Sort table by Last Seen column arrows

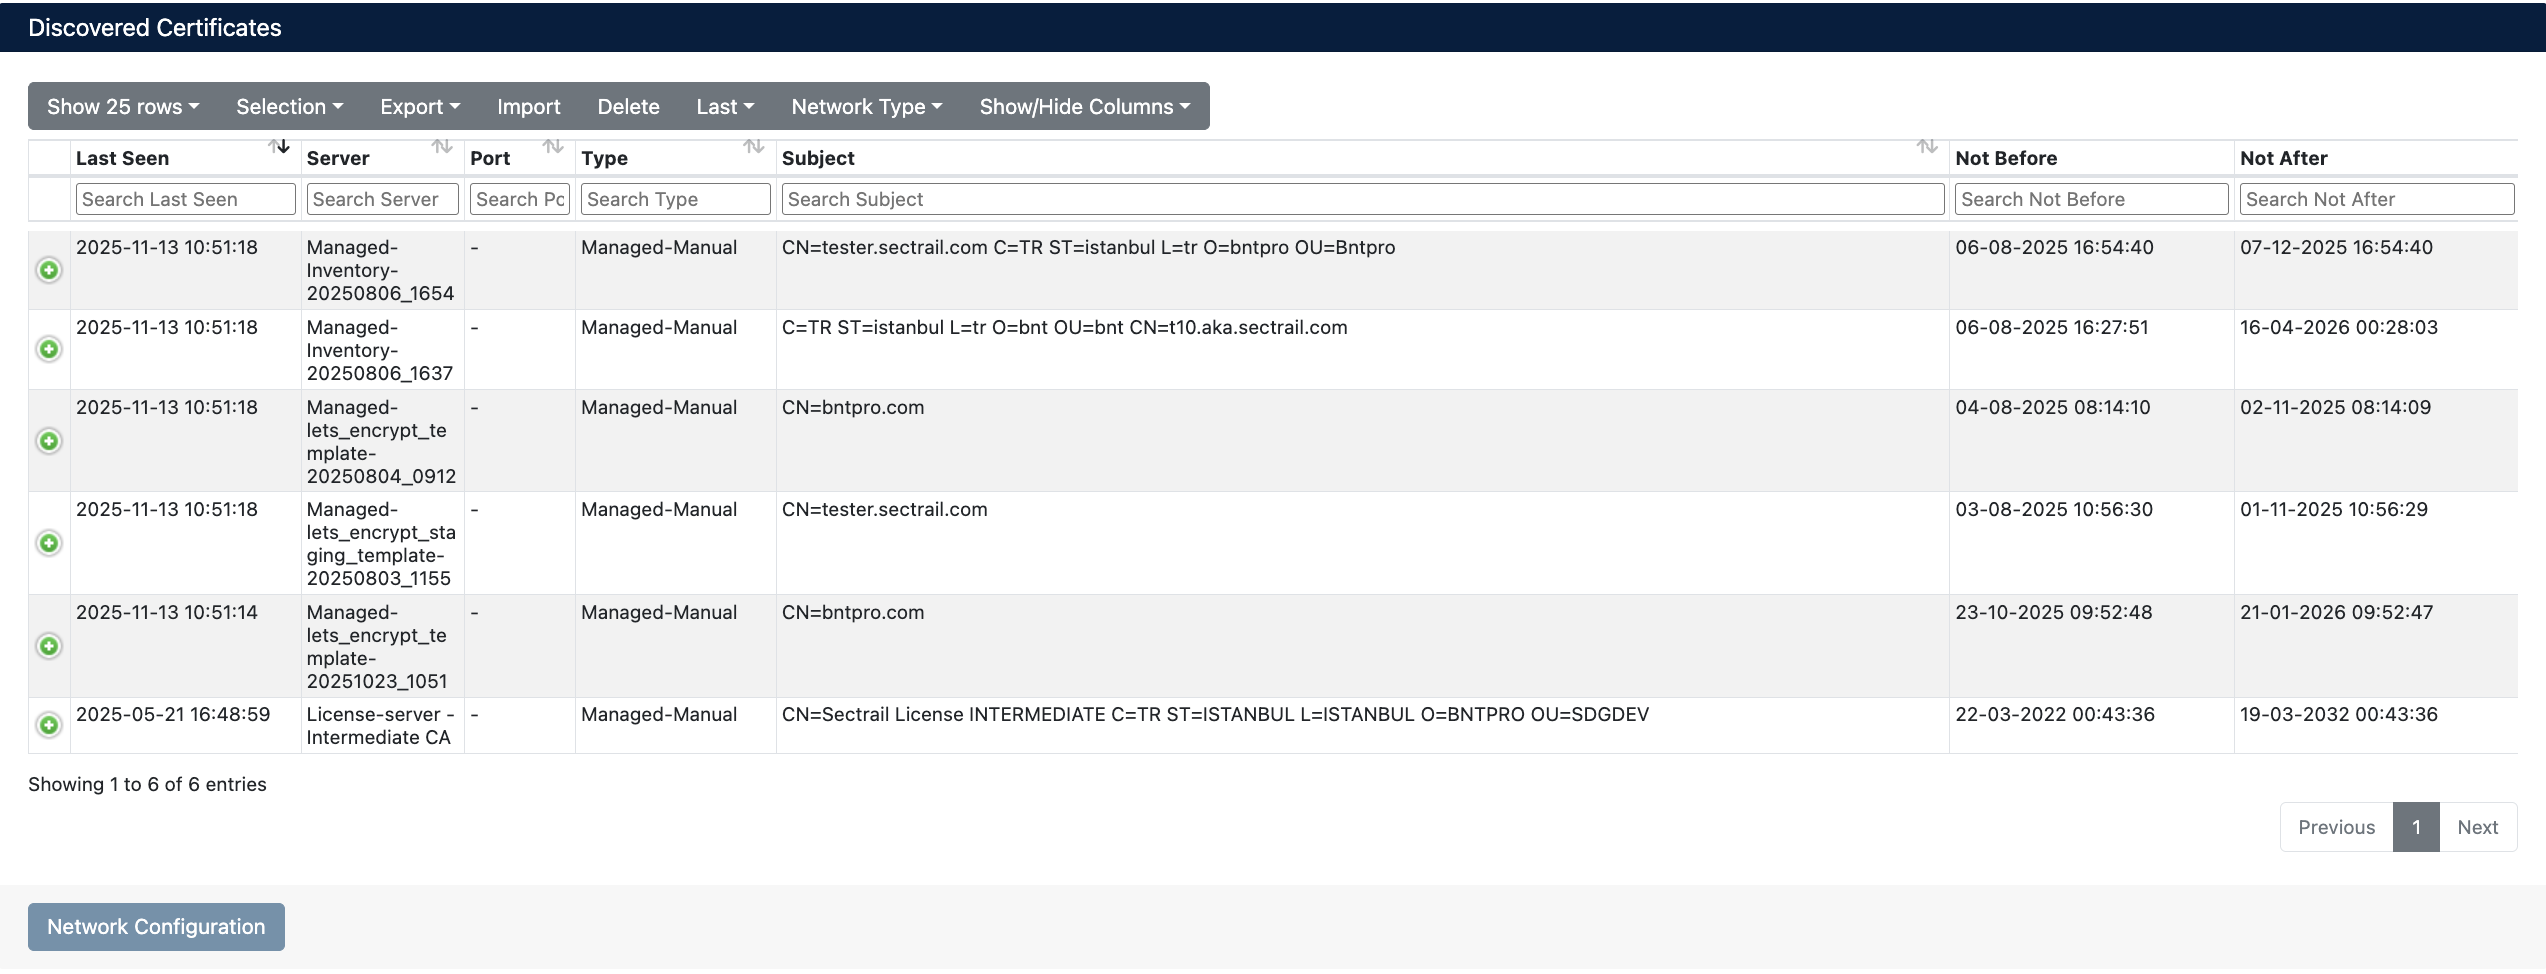pos(279,147)
